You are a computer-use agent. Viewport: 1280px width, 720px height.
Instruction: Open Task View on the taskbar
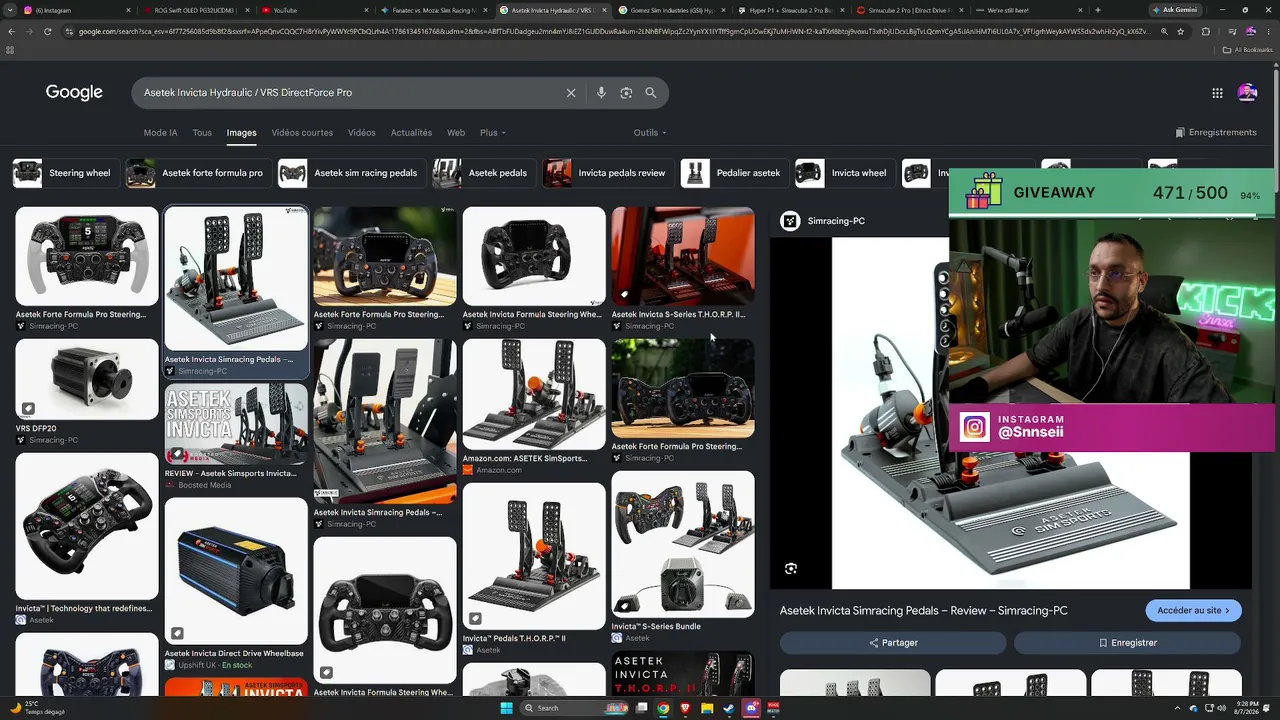[644, 708]
